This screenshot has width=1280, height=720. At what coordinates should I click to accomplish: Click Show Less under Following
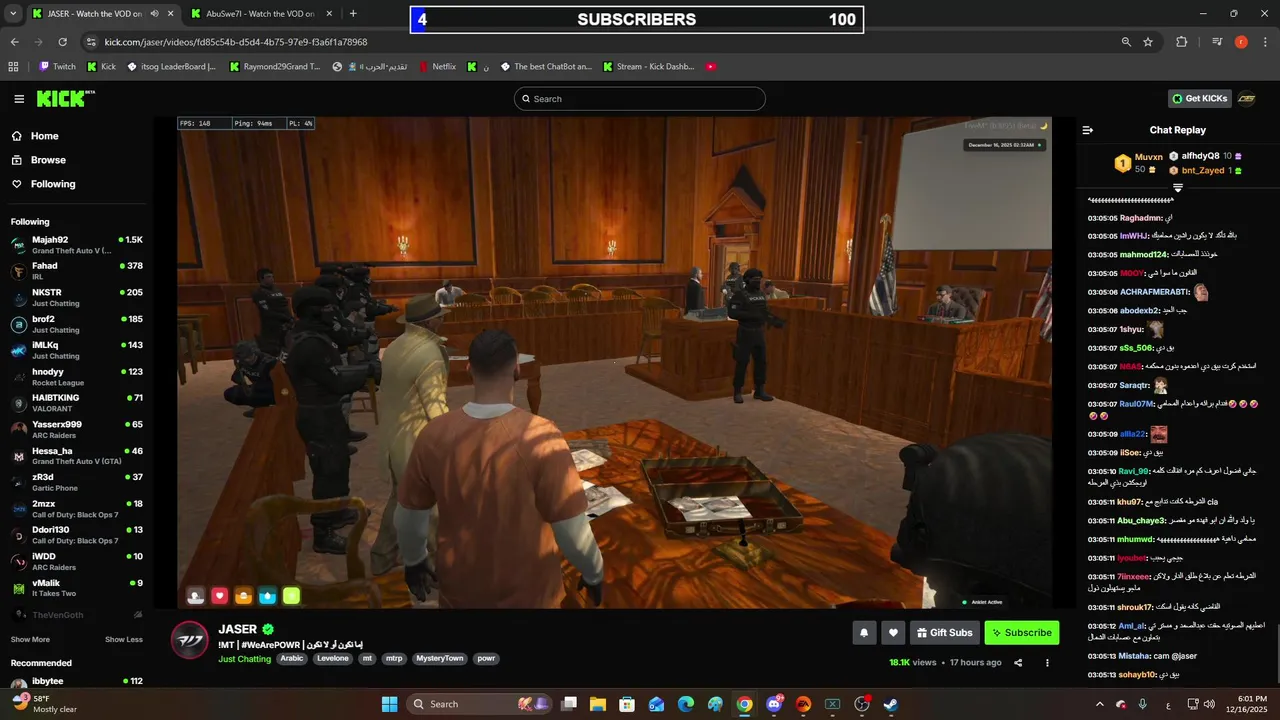click(124, 640)
